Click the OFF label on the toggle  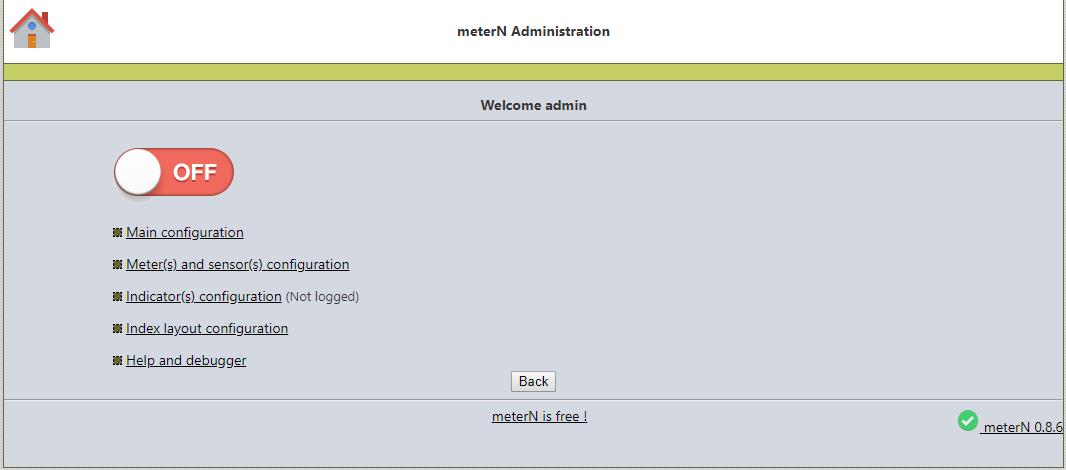[194, 173]
